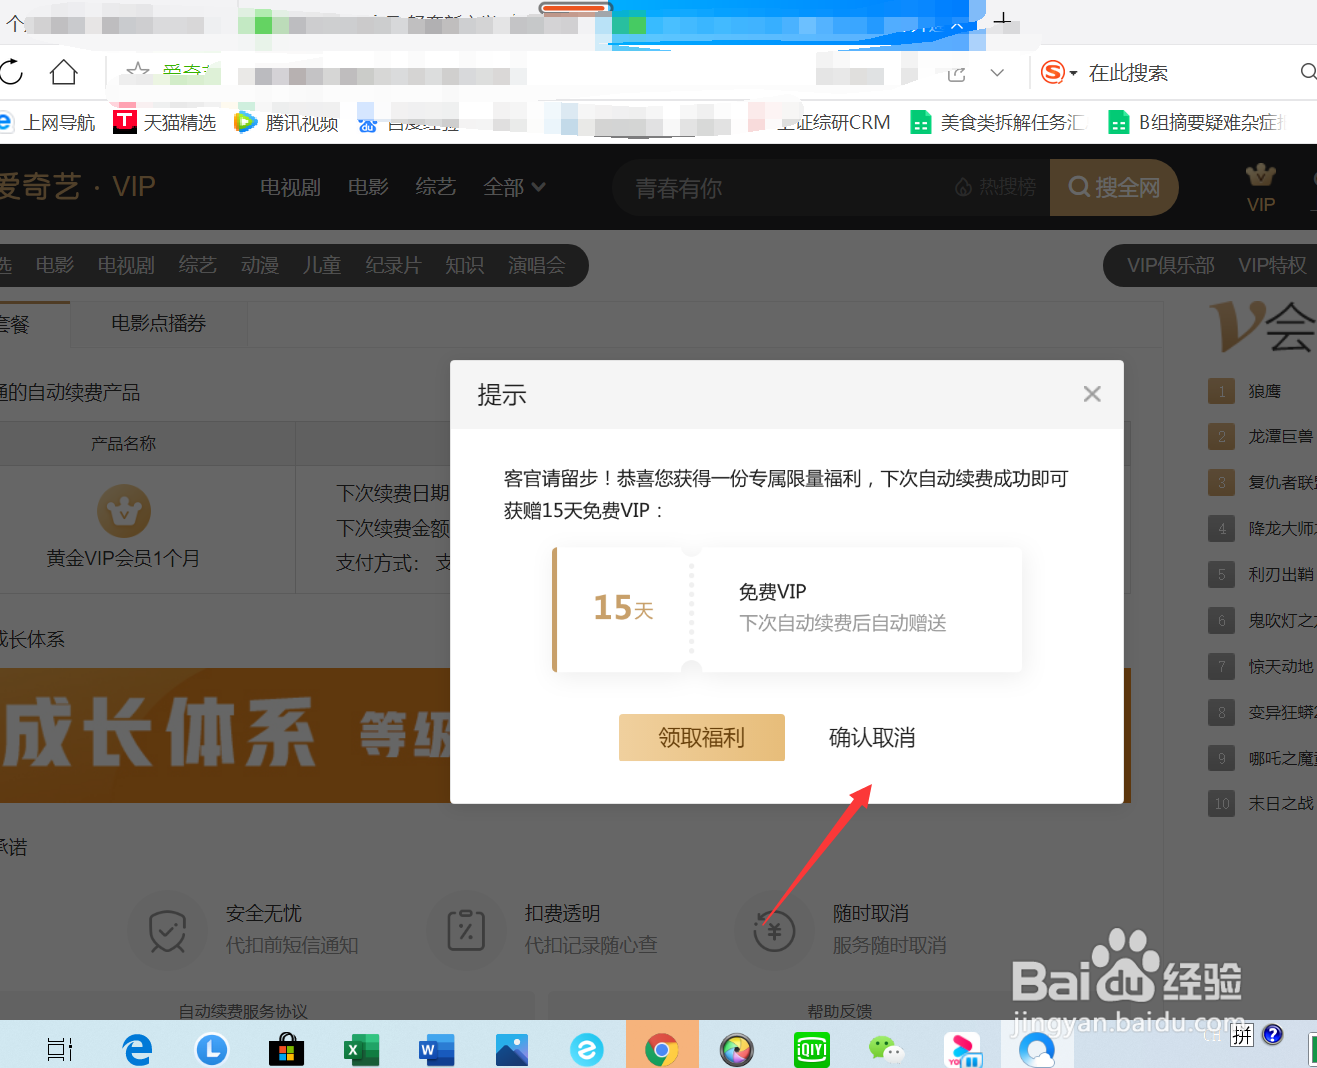Switch to the 电影点播券 tab
The image size is (1317, 1068).
coord(159,323)
